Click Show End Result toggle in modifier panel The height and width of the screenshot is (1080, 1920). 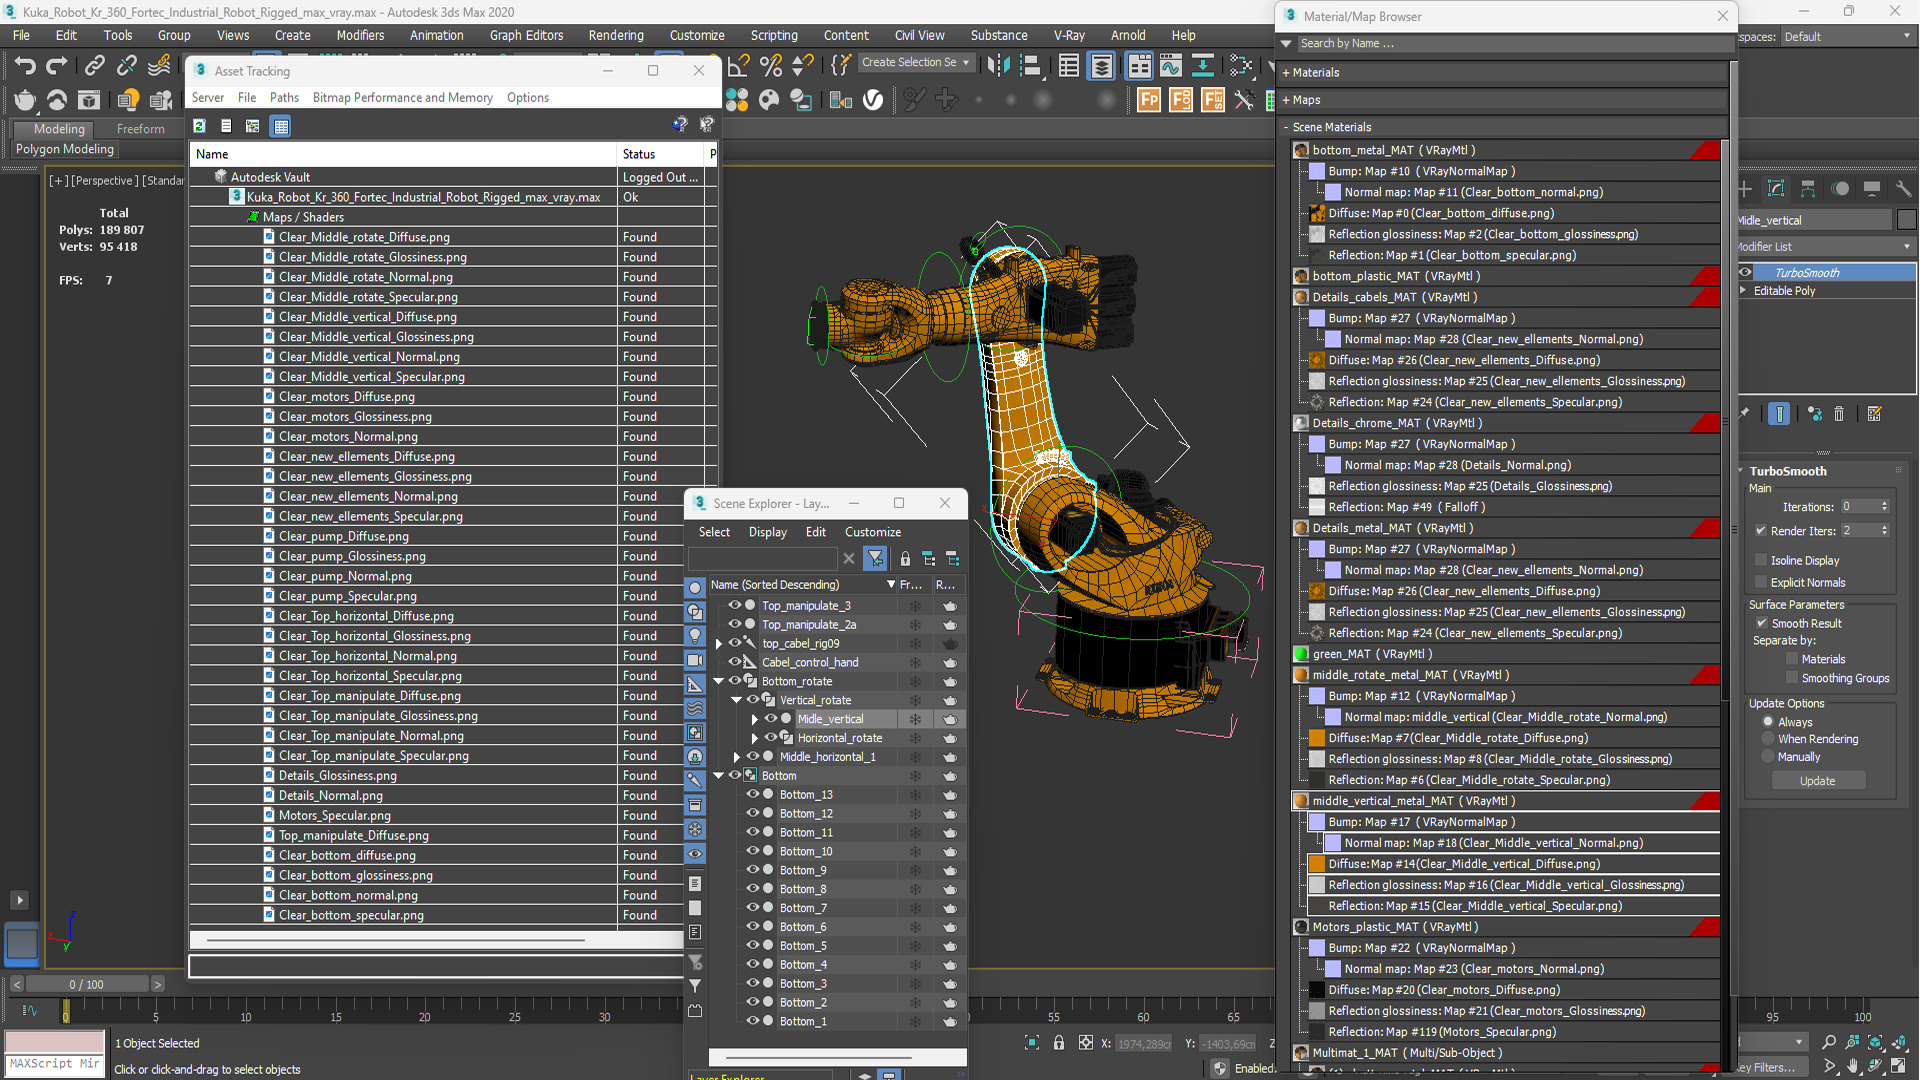[1779, 414]
